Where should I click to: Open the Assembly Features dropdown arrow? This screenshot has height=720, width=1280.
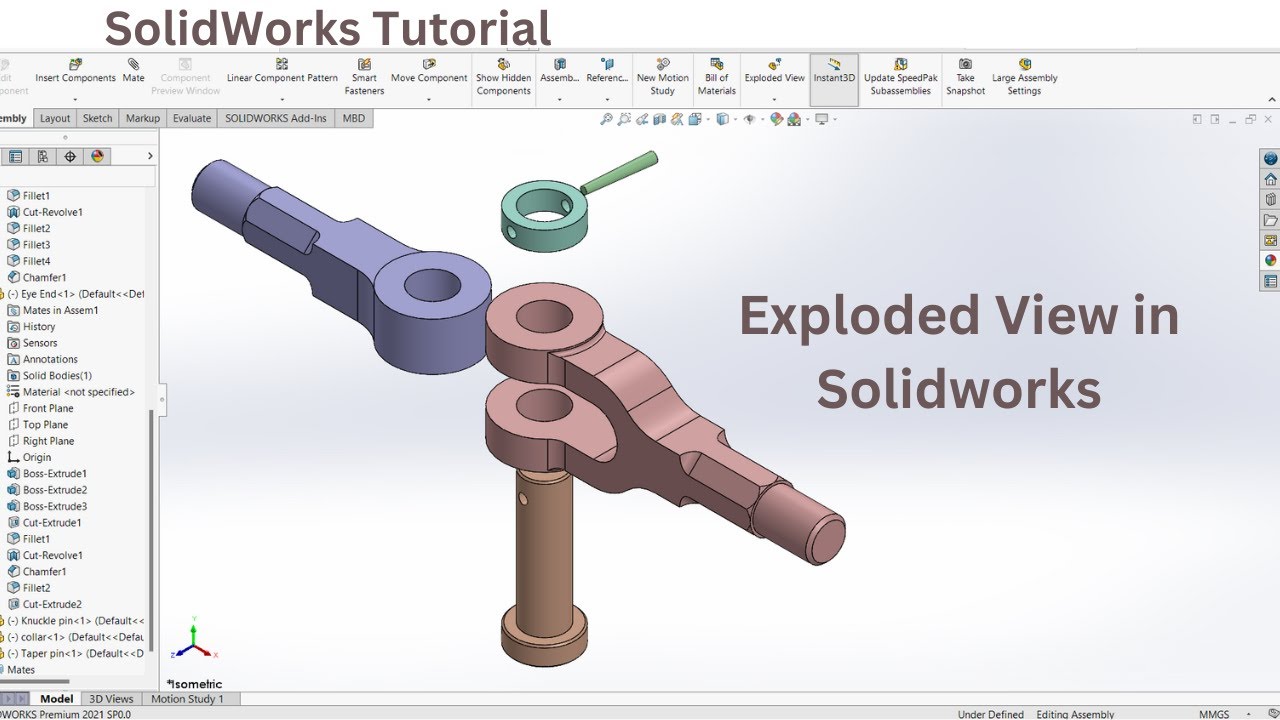click(559, 99)
